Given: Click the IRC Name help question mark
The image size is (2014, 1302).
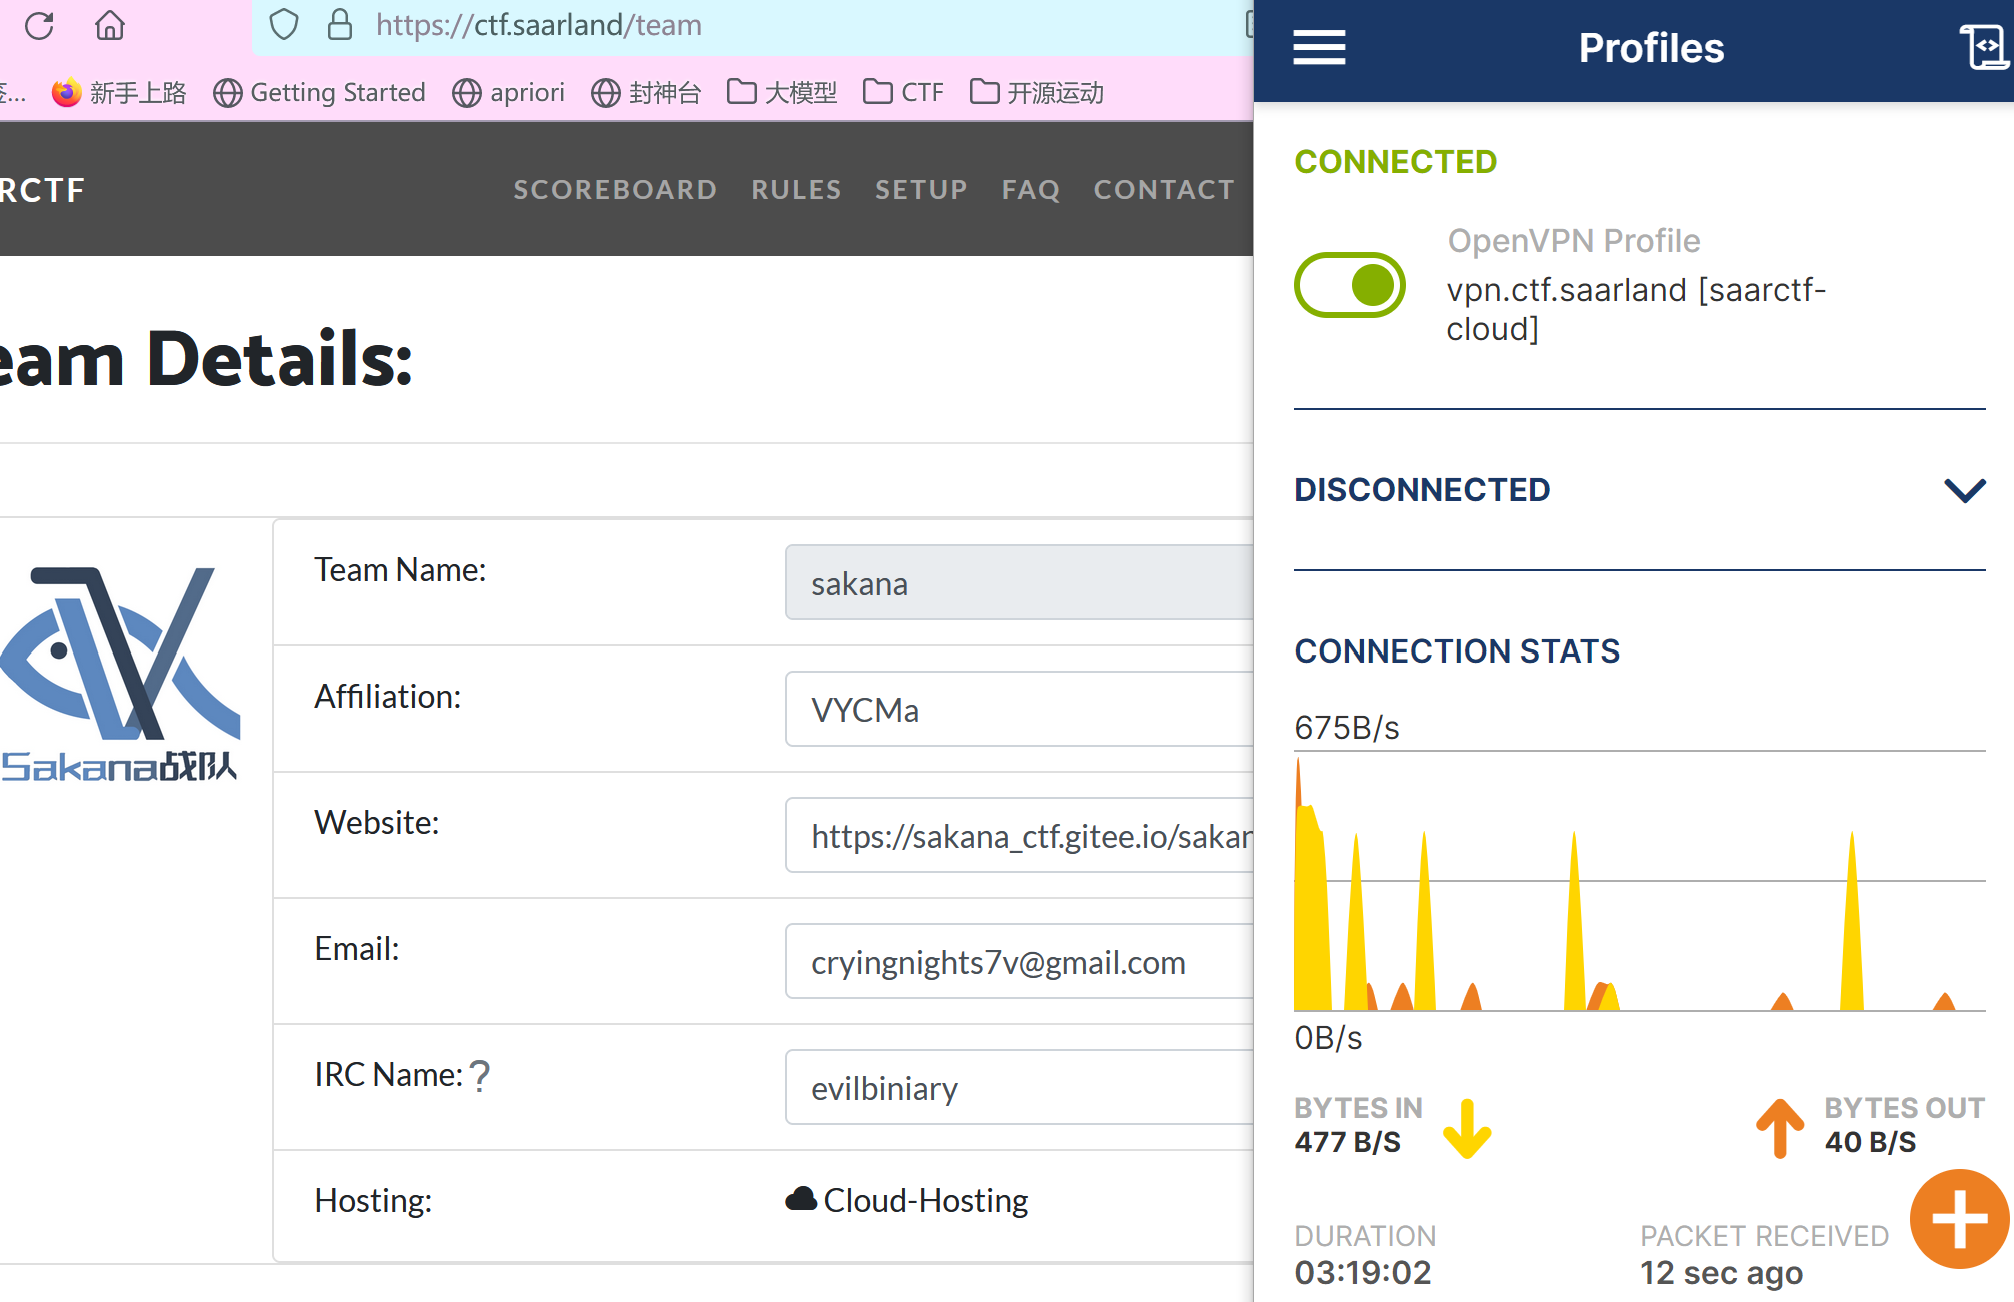Looking at the screenshot, I should pos(480,1076).
